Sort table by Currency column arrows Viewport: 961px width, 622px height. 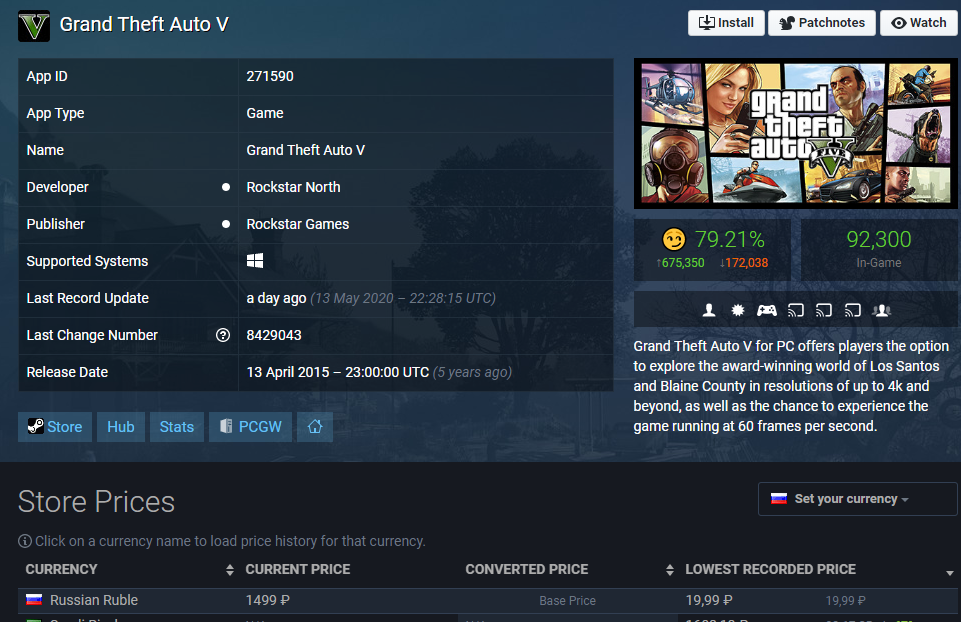tap(230, 570)
